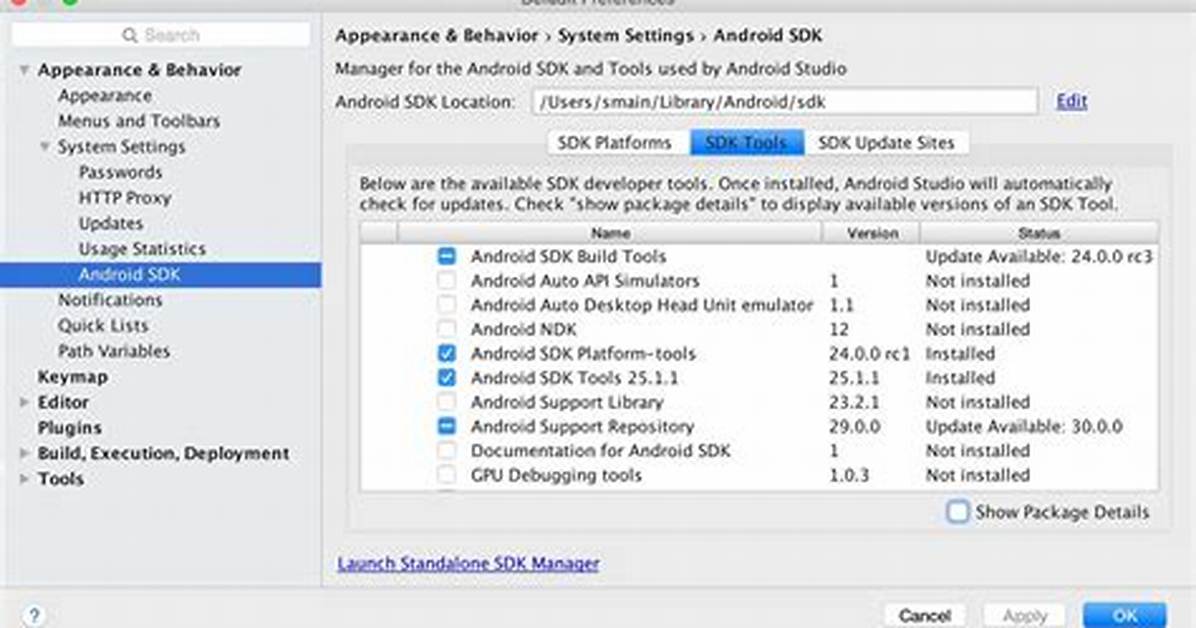1196x628 pixels.
Task: Click the search magnifier icon
Action: (x=130, y=35)
